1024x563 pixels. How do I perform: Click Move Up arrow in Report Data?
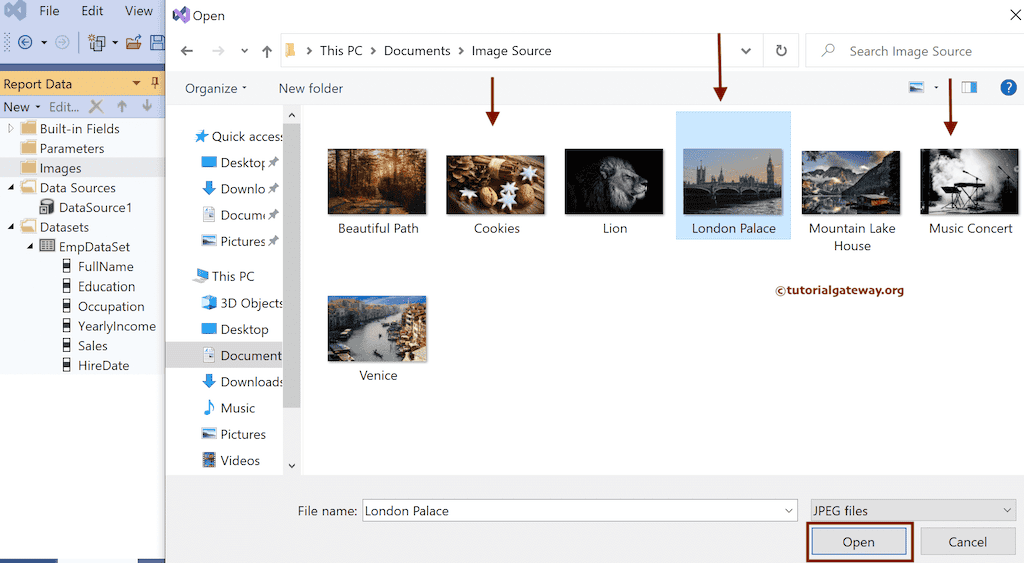[122, 106]
